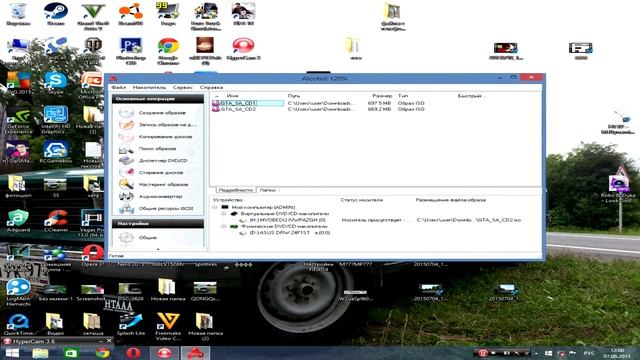Switch to the Подробности tab

(236, 190)
